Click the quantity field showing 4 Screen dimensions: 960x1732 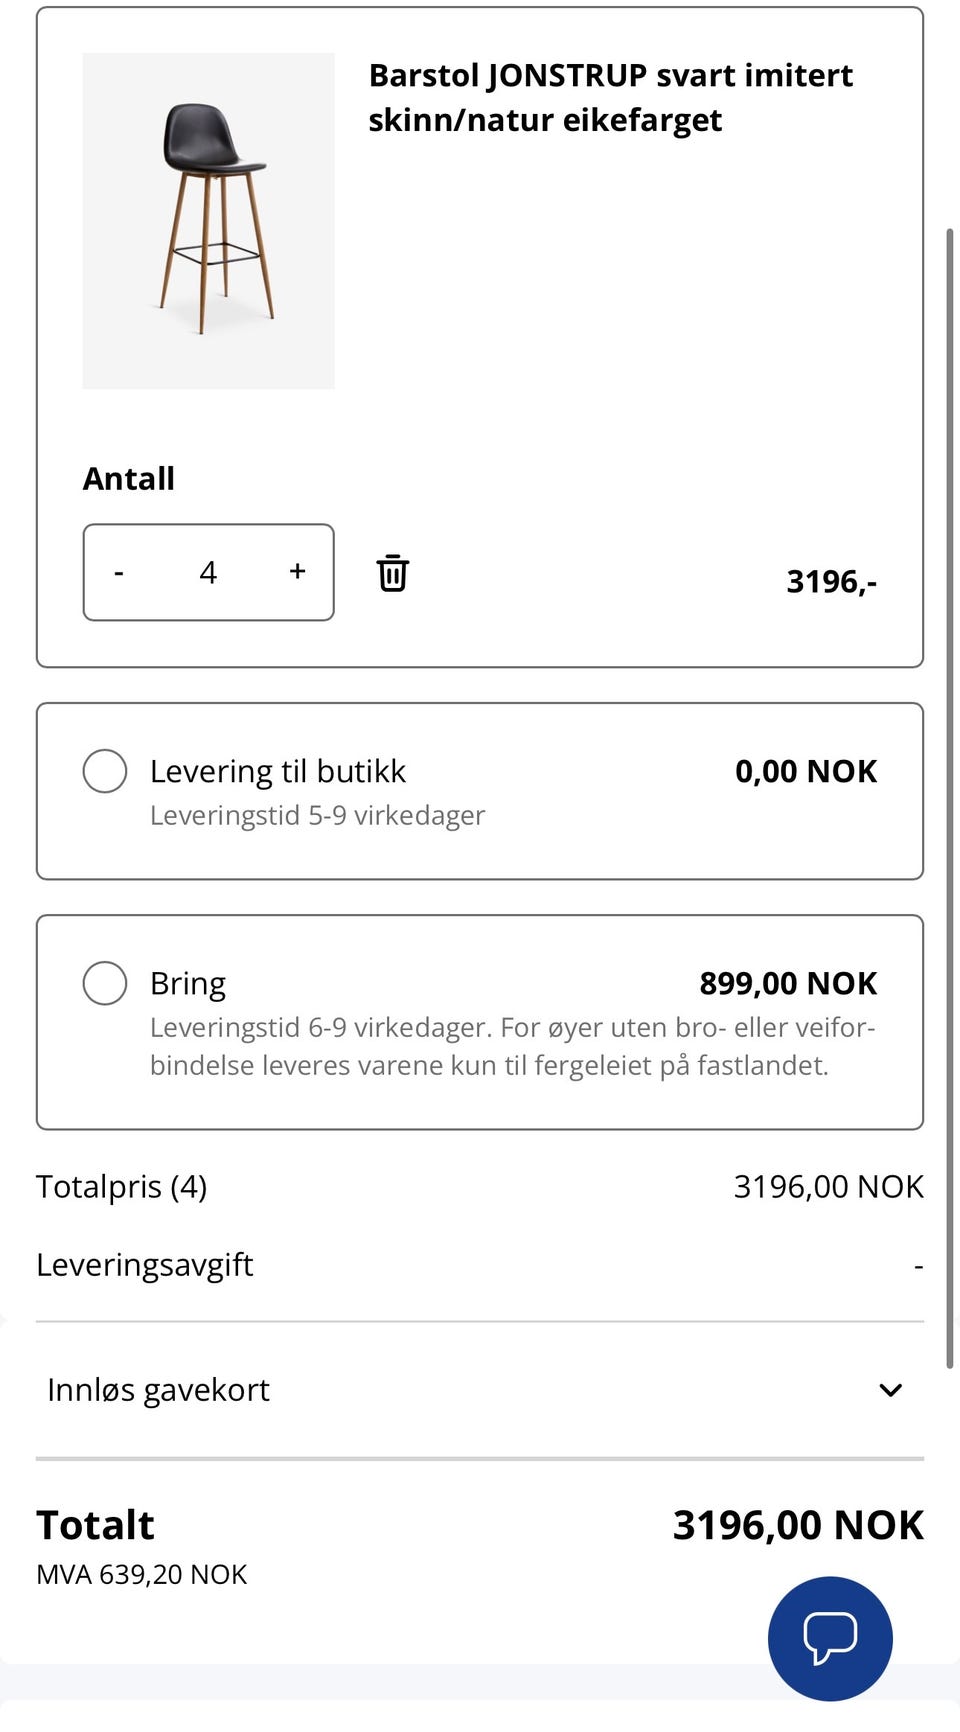[208, 572]
